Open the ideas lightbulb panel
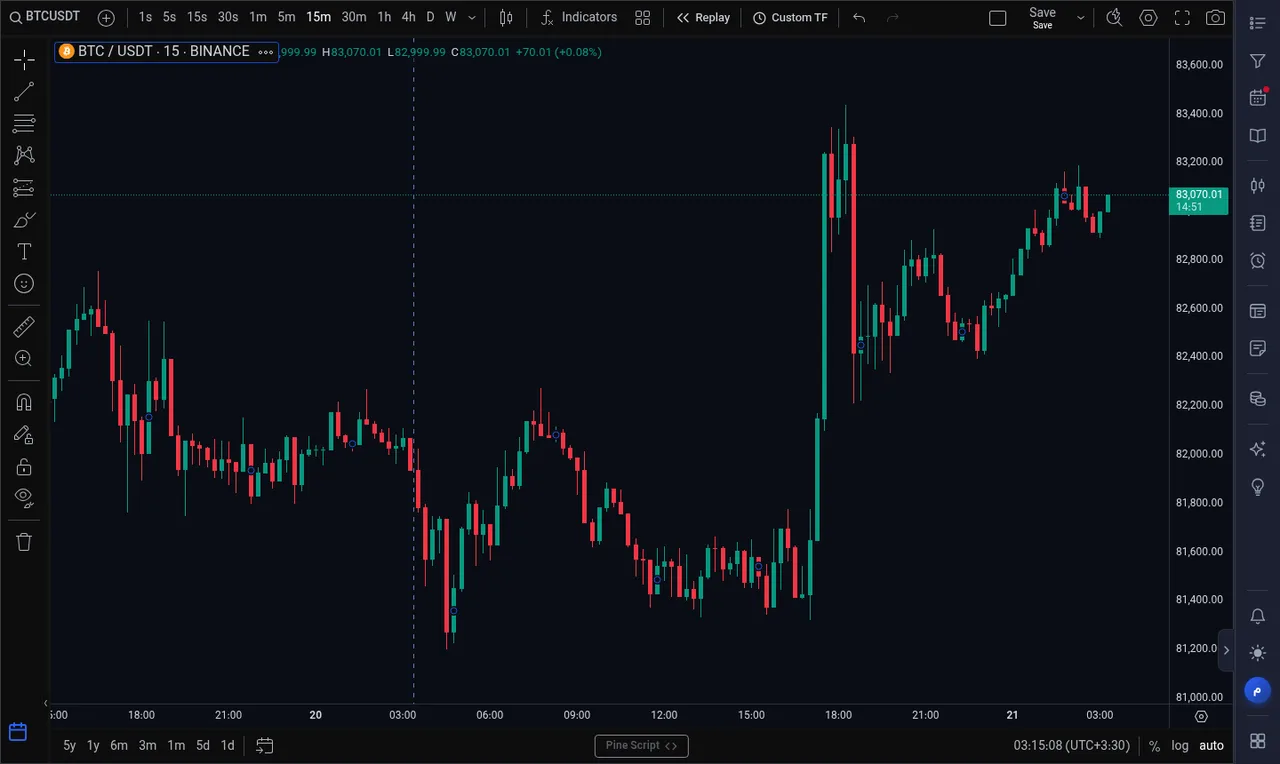 tap(1258, 487)
